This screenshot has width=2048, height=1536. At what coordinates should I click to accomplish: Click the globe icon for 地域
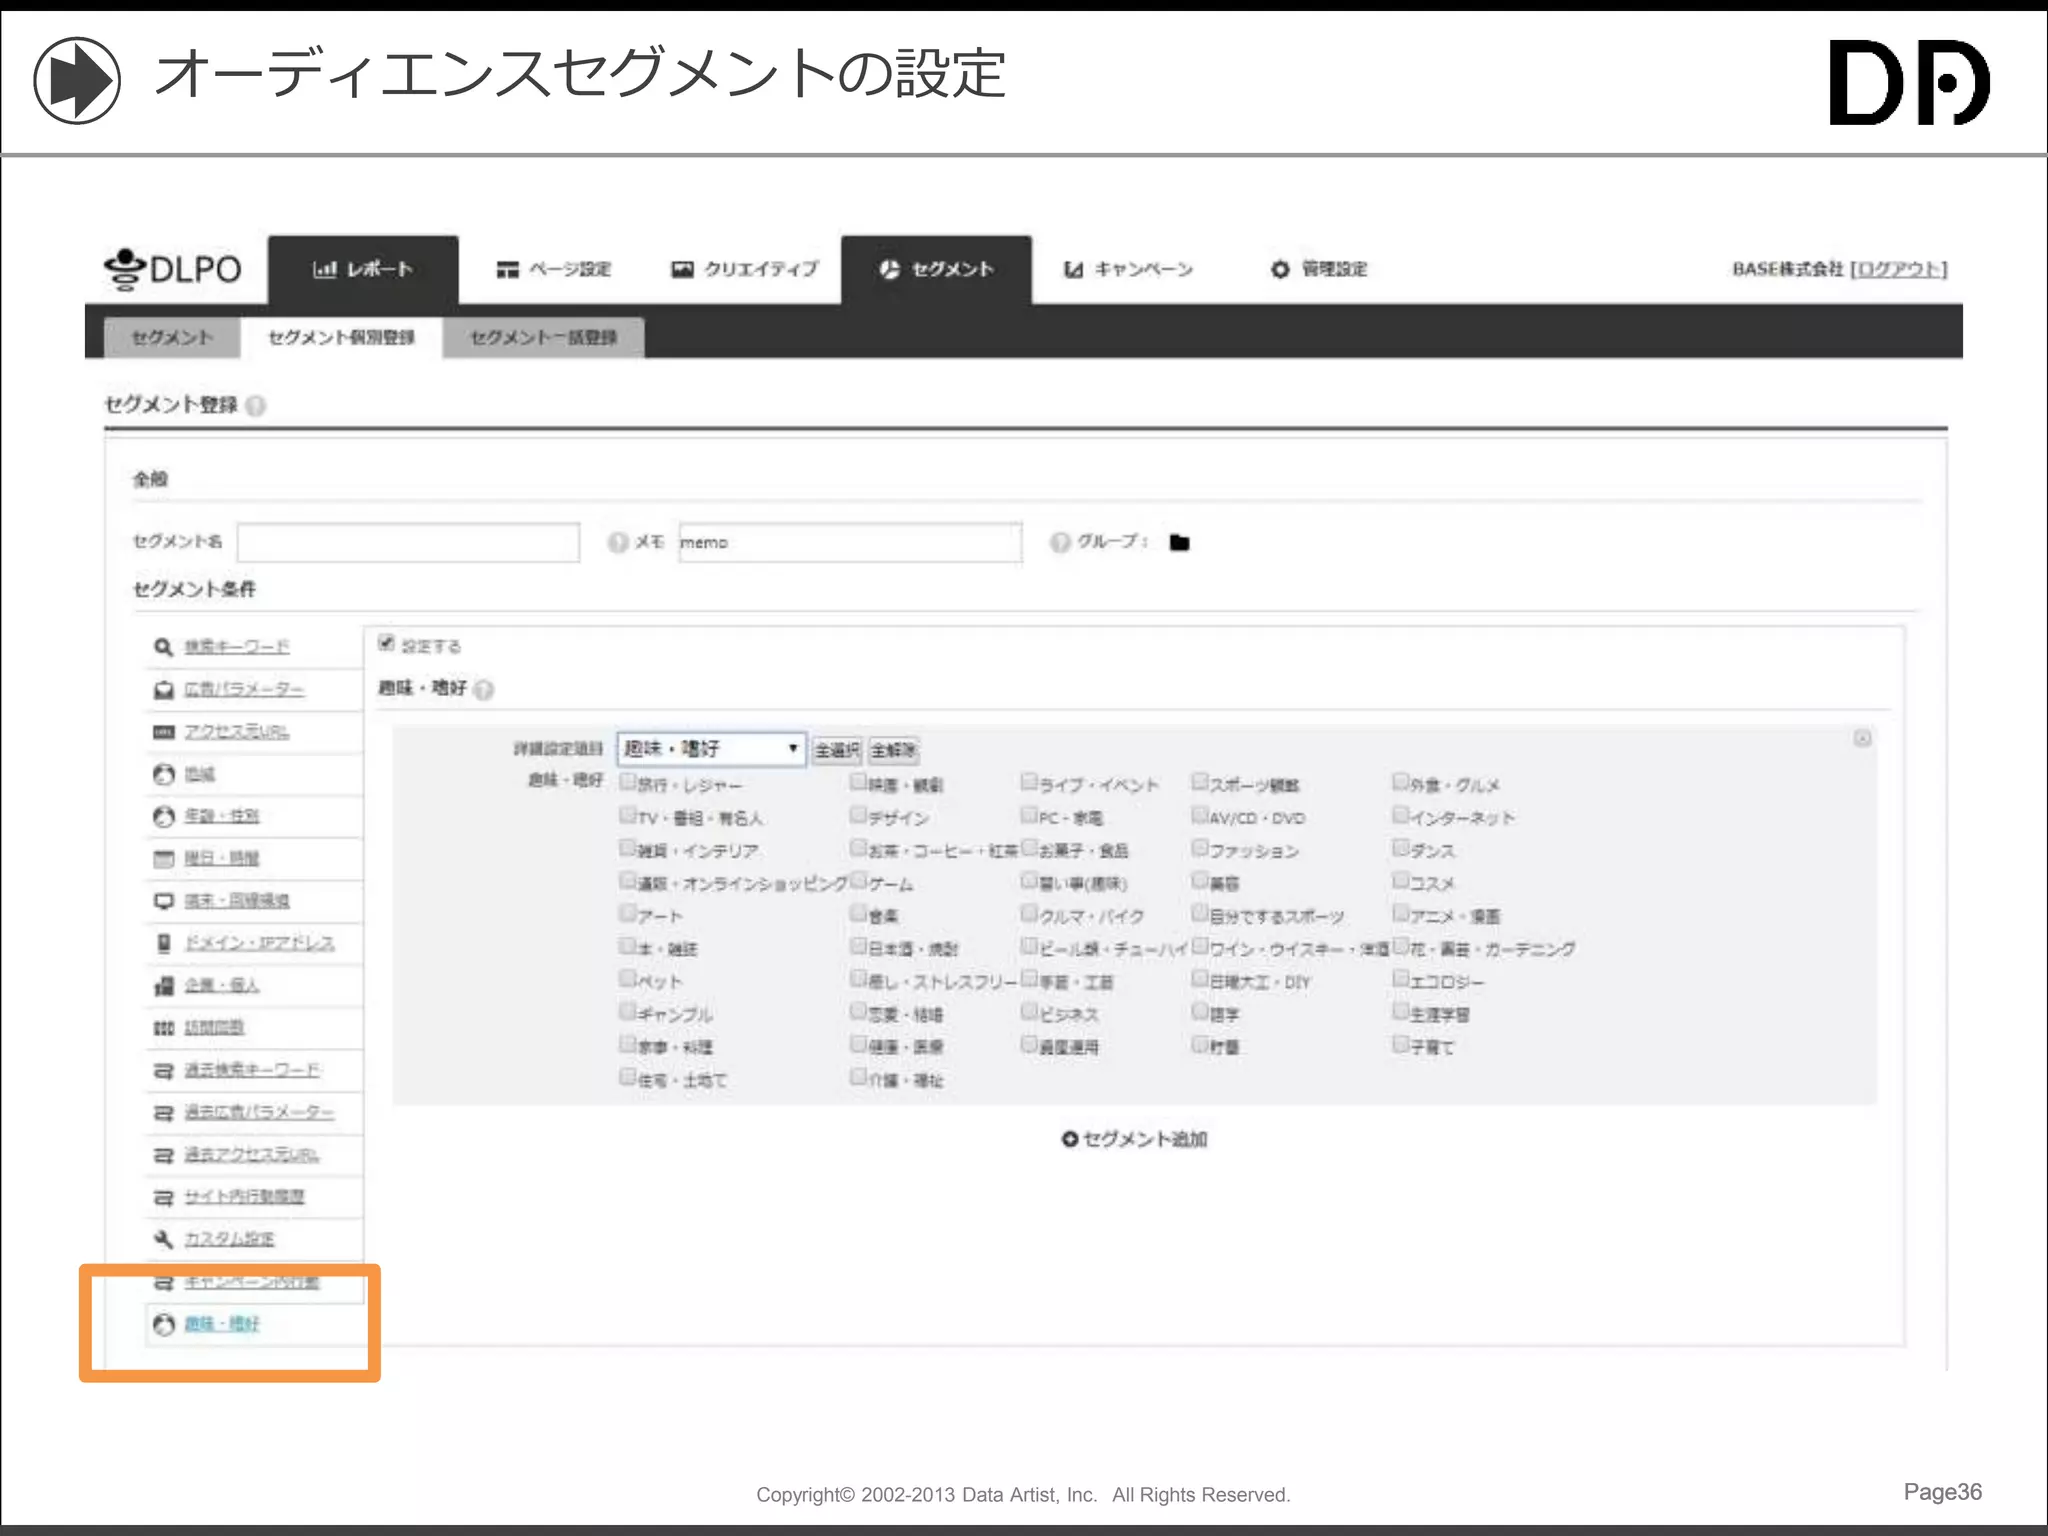pyautogui.click(x=164, y=774)
